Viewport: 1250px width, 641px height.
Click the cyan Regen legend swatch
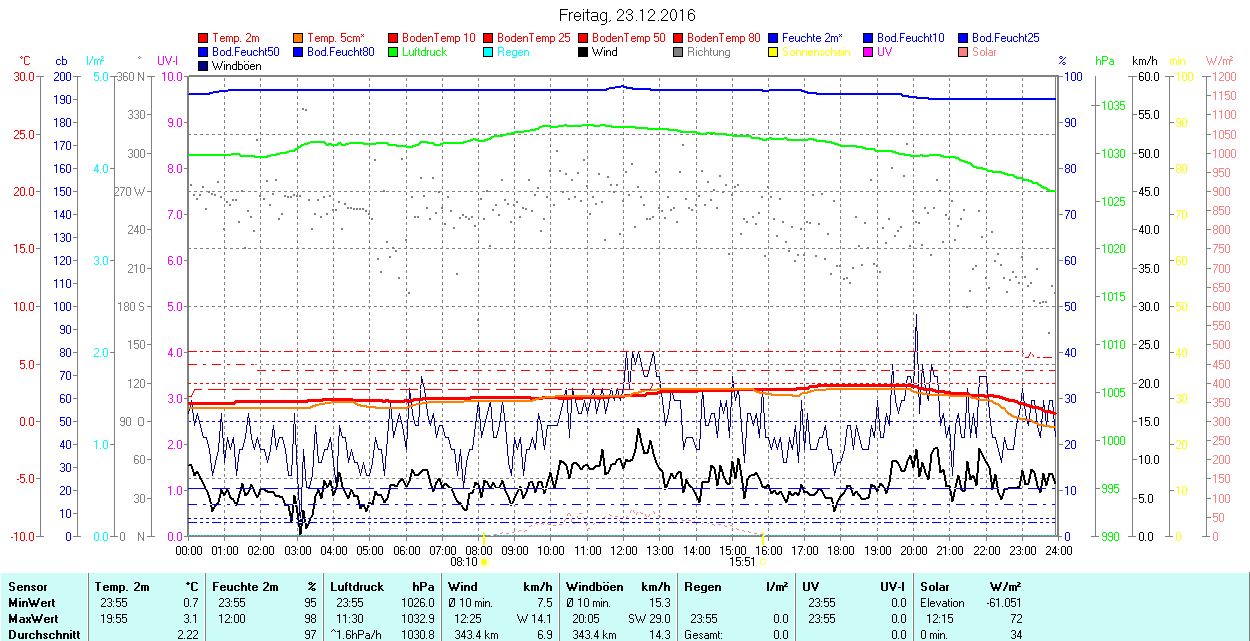(x=489, y=52)
